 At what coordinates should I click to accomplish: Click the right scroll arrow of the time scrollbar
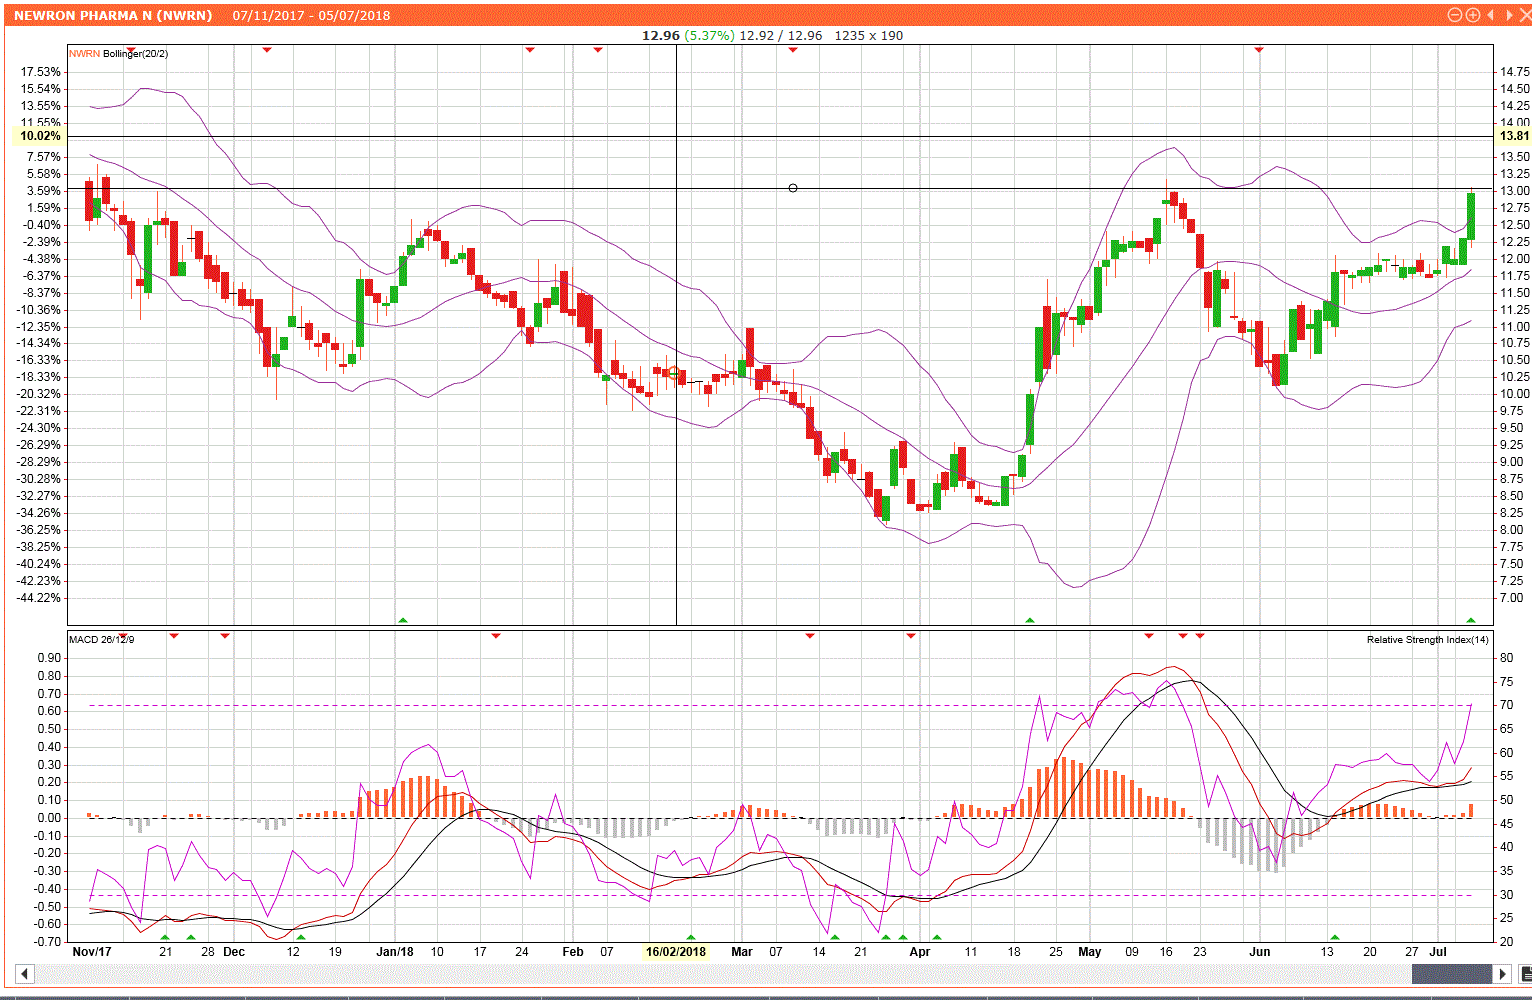[1501, 973]
